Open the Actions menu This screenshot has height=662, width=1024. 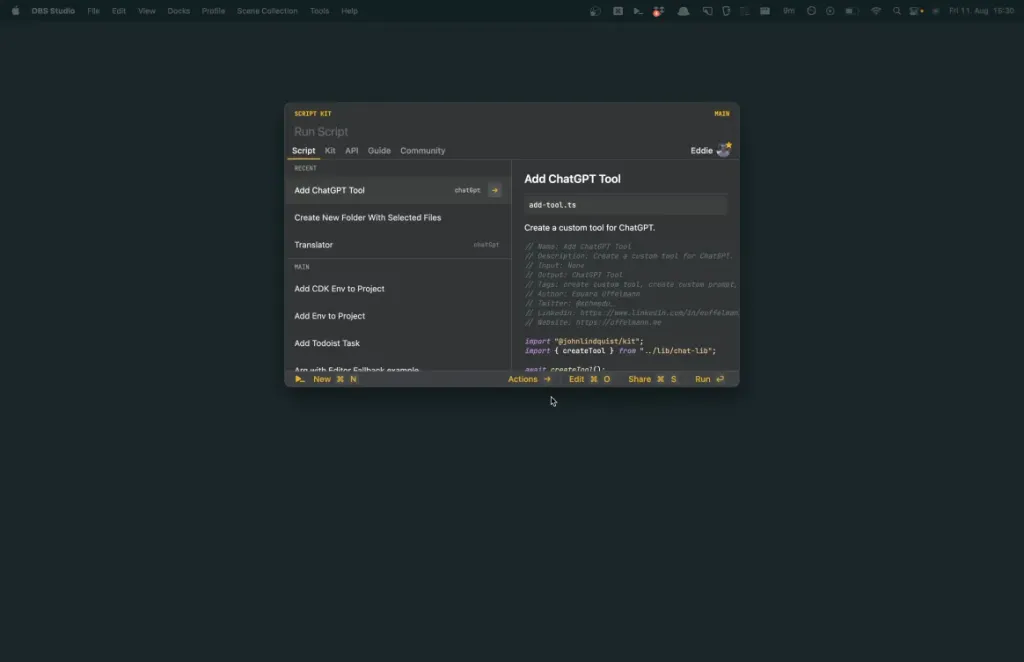[x=521, y=379]
